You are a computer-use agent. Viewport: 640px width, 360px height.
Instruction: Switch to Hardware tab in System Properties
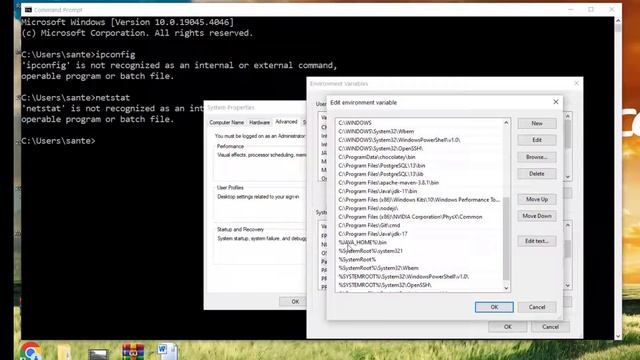point(259,122)
